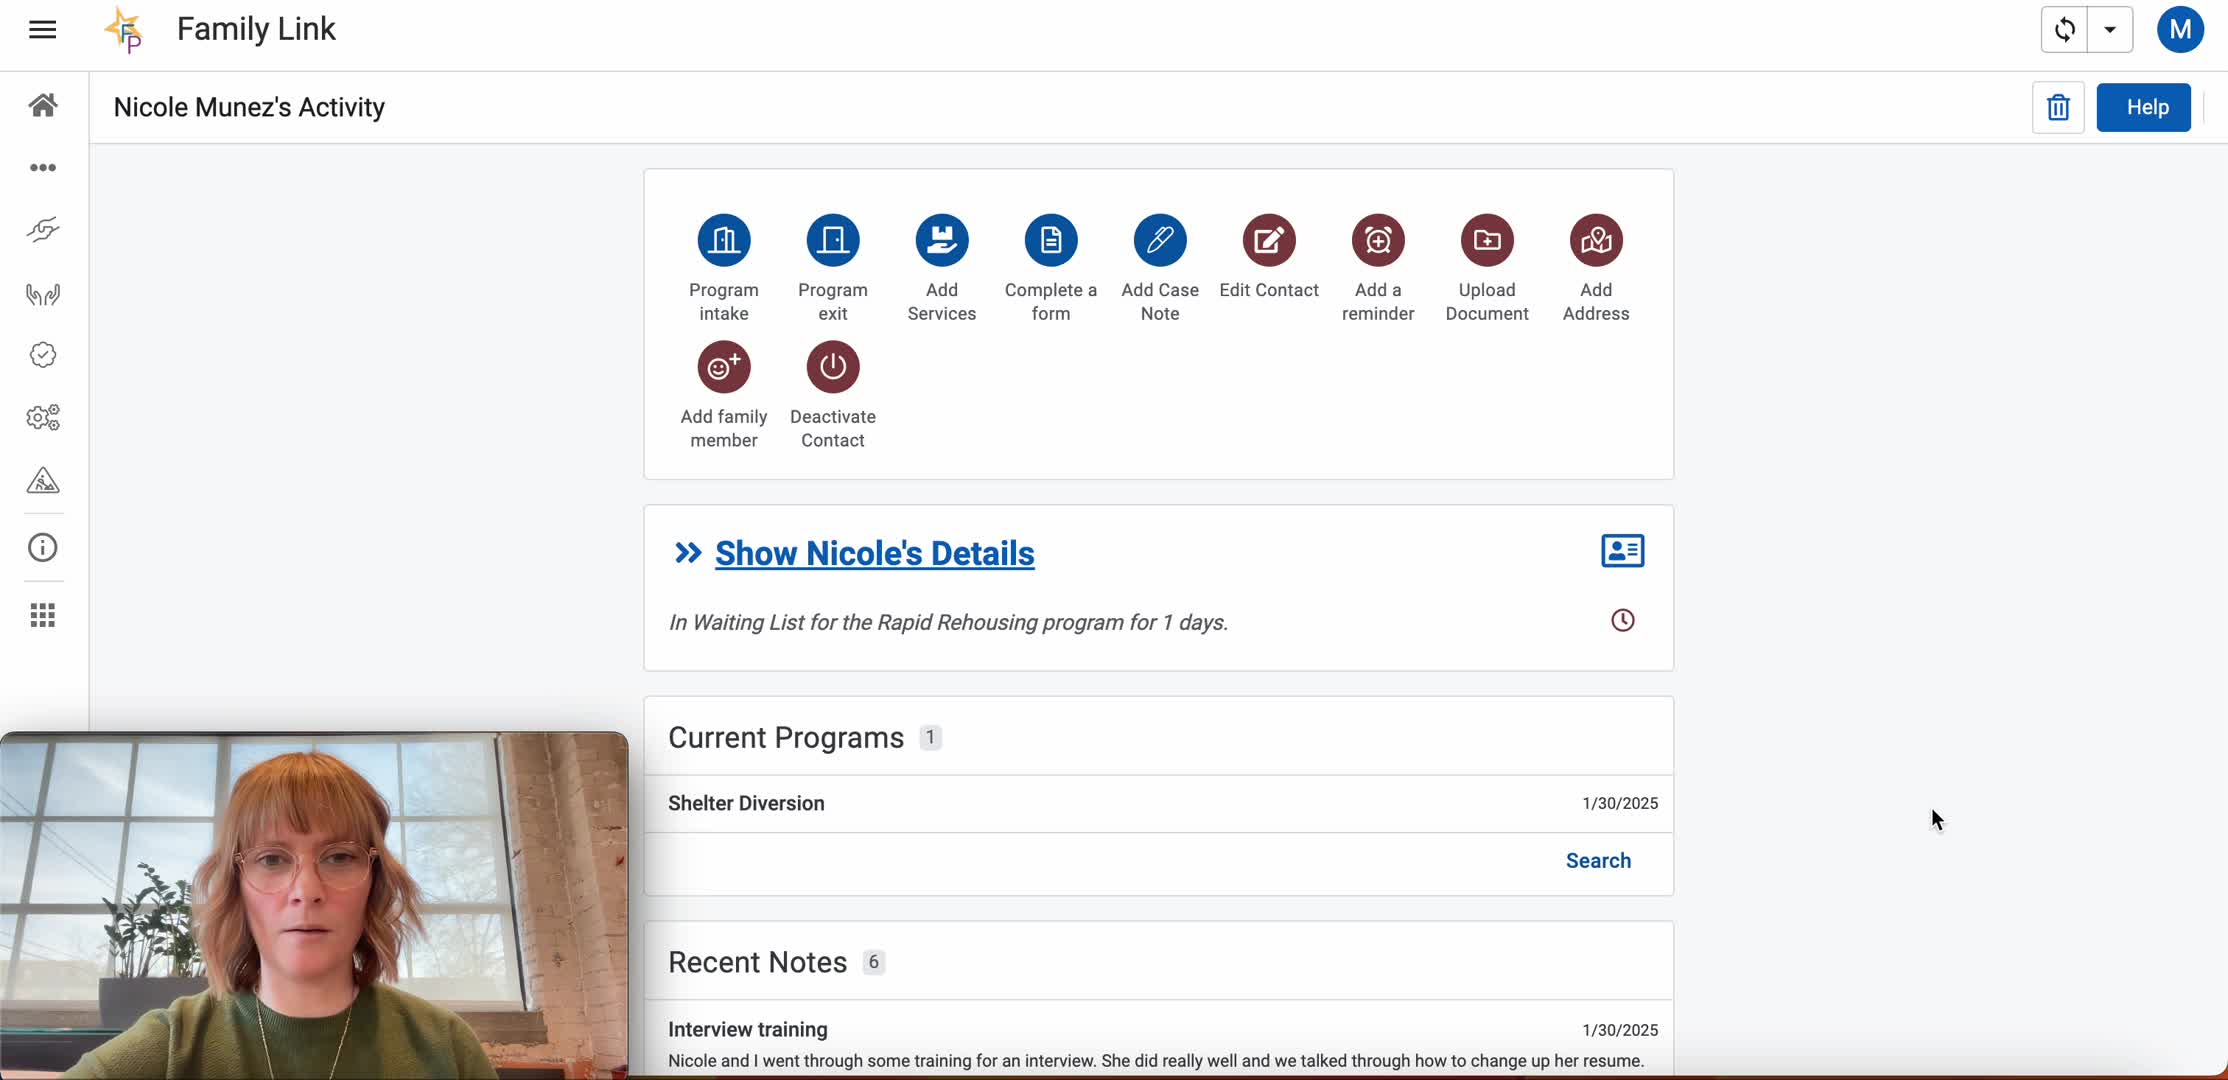Open the Shelter Diversion program row
This screenshot has width=2228, height=1080.
click(x=1159, y=803)
